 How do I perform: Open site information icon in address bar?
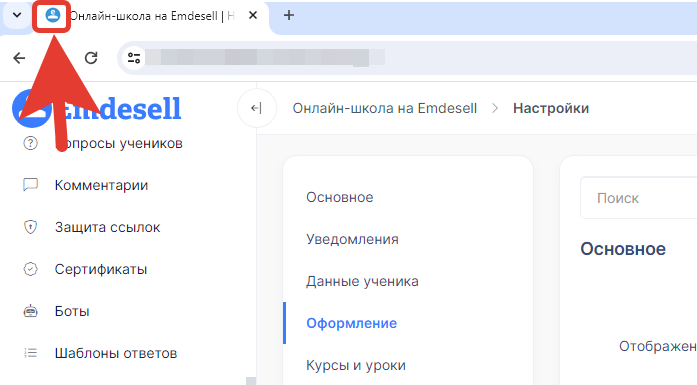(134, 58)
